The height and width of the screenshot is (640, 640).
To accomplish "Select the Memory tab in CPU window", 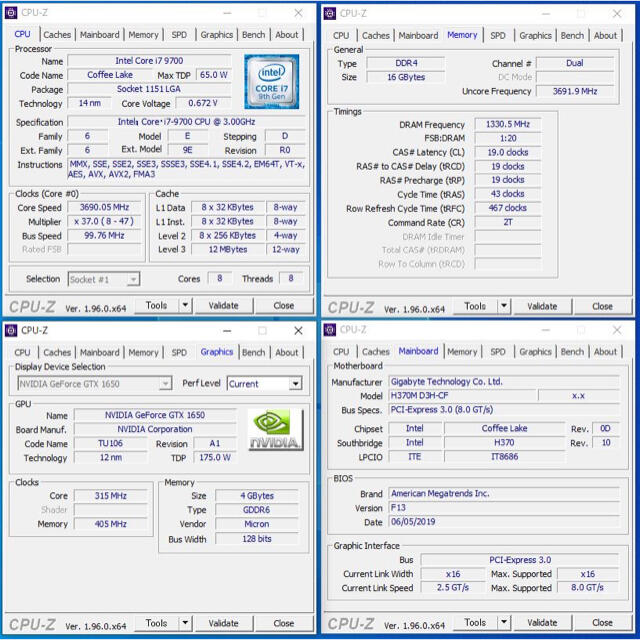I will tap(143, 35).
